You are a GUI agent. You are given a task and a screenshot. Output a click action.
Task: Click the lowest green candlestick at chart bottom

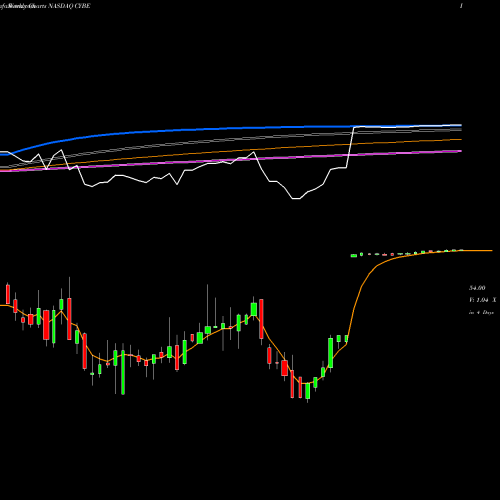pyautogui.click(x=307, y=391)
